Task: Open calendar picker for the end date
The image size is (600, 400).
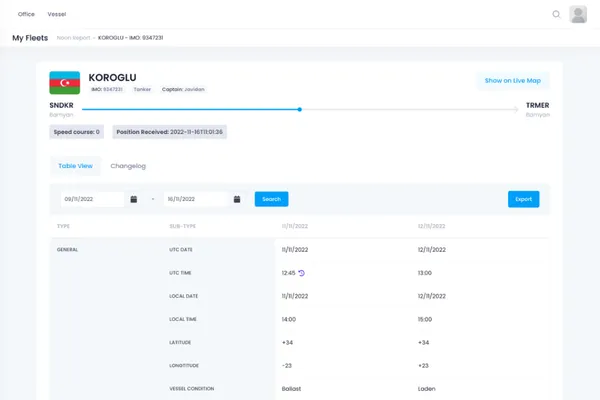Action: (237, 199)
